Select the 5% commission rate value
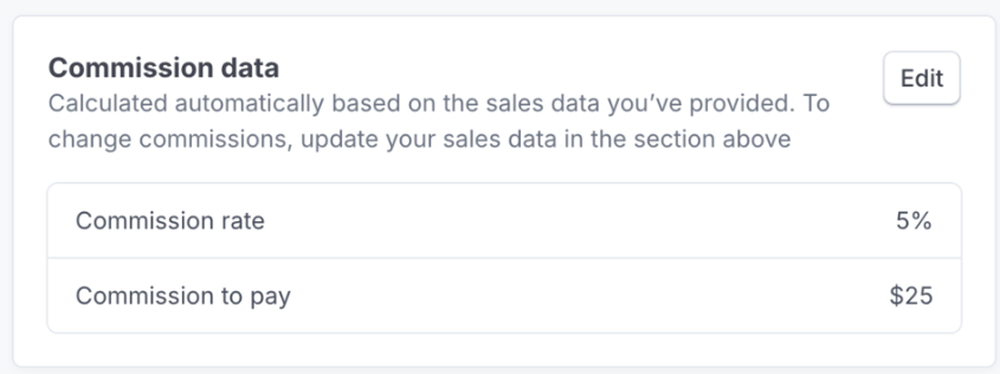 click(914, 221)
